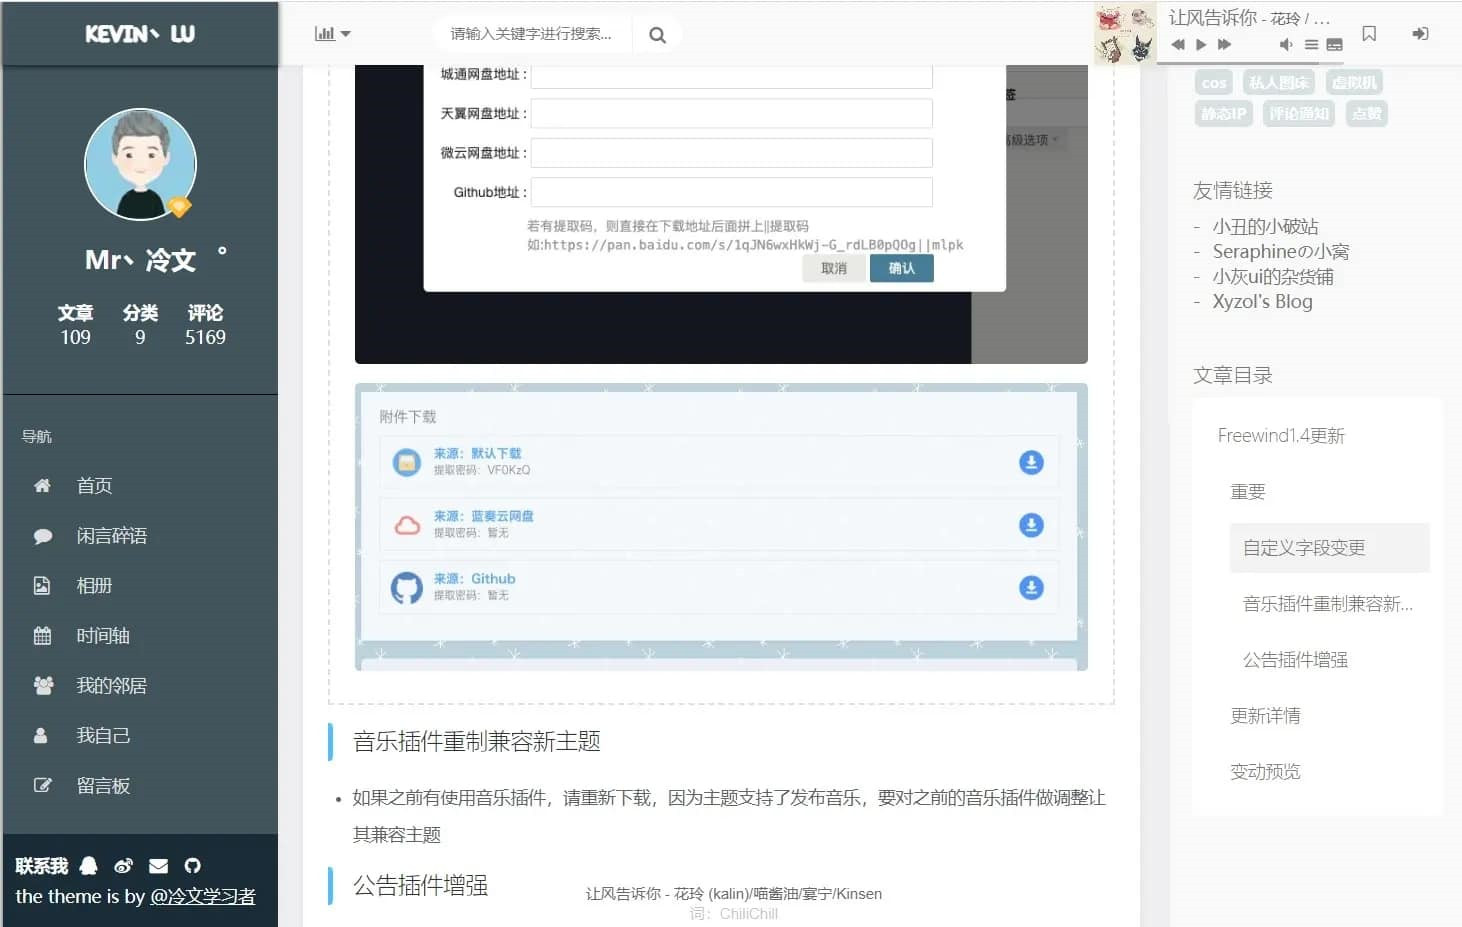This screenshot has height=927, width=1462.
Task: Skip to previous track in music player
Action: pos(1178,45)
